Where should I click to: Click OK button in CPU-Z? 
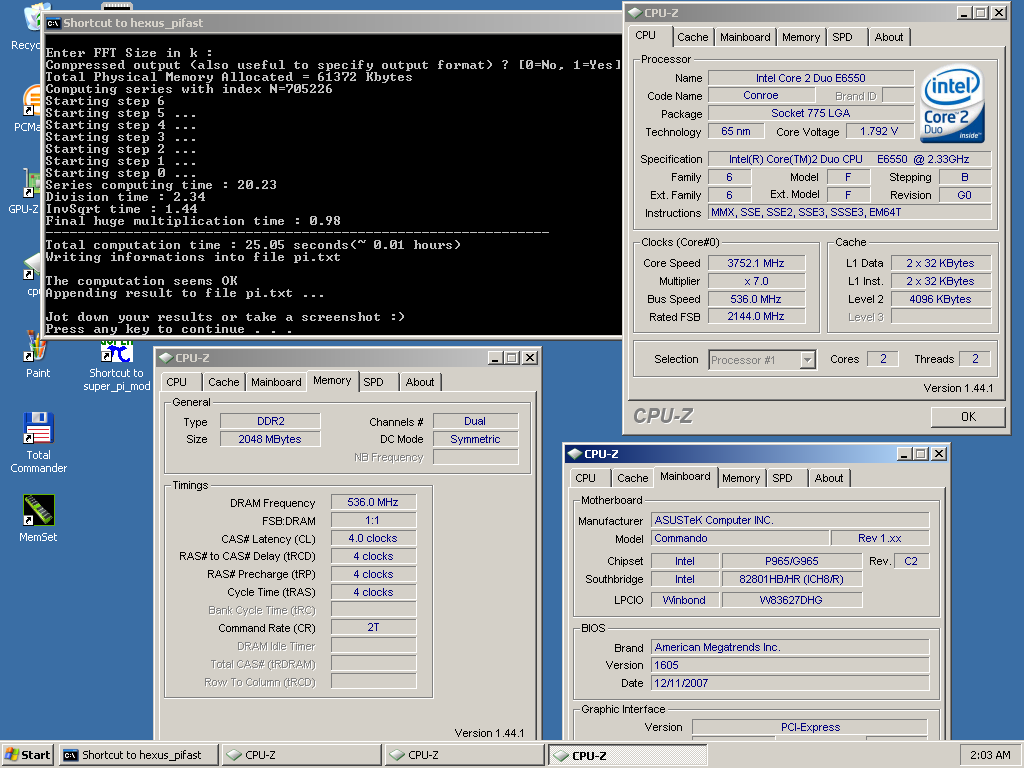click(x=968, y=417)
